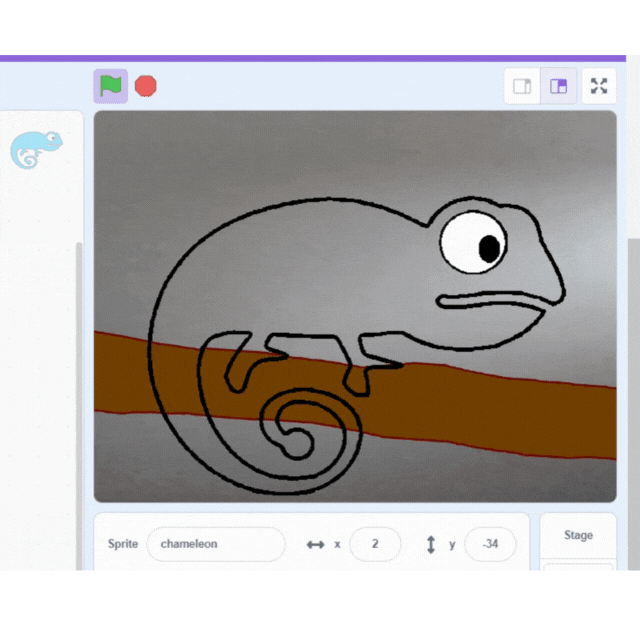Image resolution: width=640 pixels, height=640 pixels.
Task: Select the Stage panel label
Action: [x=578, y=535]
